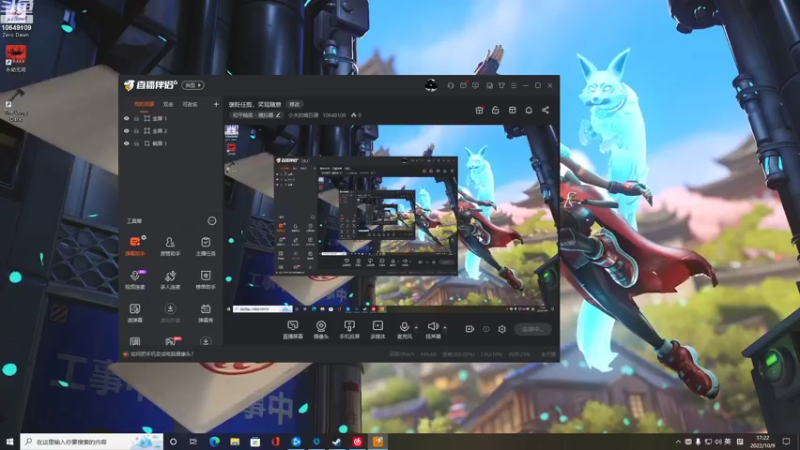Select the 全屏 2 source row

click(172, 131)
